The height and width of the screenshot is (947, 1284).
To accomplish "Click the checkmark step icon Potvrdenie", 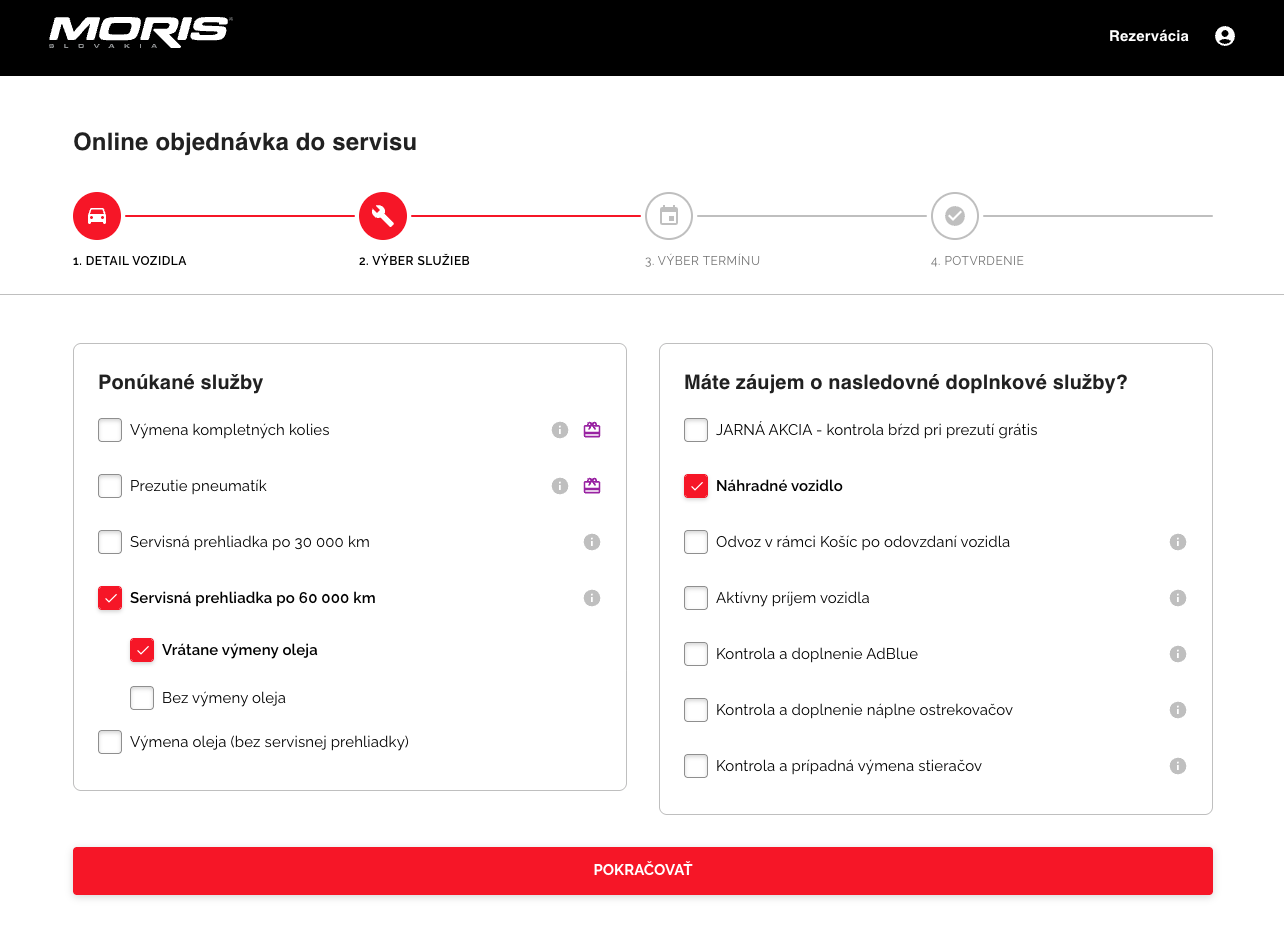I will 955,216.
